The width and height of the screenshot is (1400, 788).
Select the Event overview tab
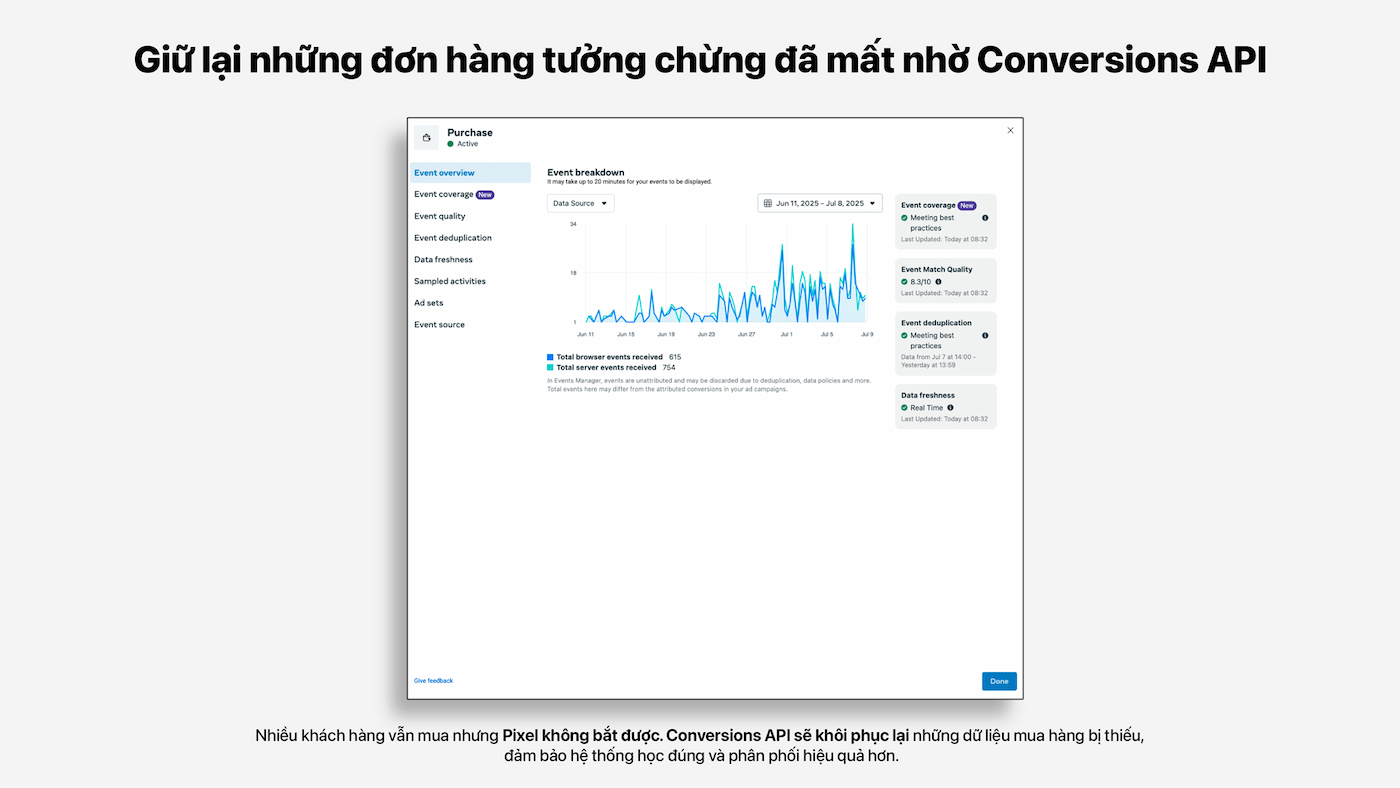445,173
